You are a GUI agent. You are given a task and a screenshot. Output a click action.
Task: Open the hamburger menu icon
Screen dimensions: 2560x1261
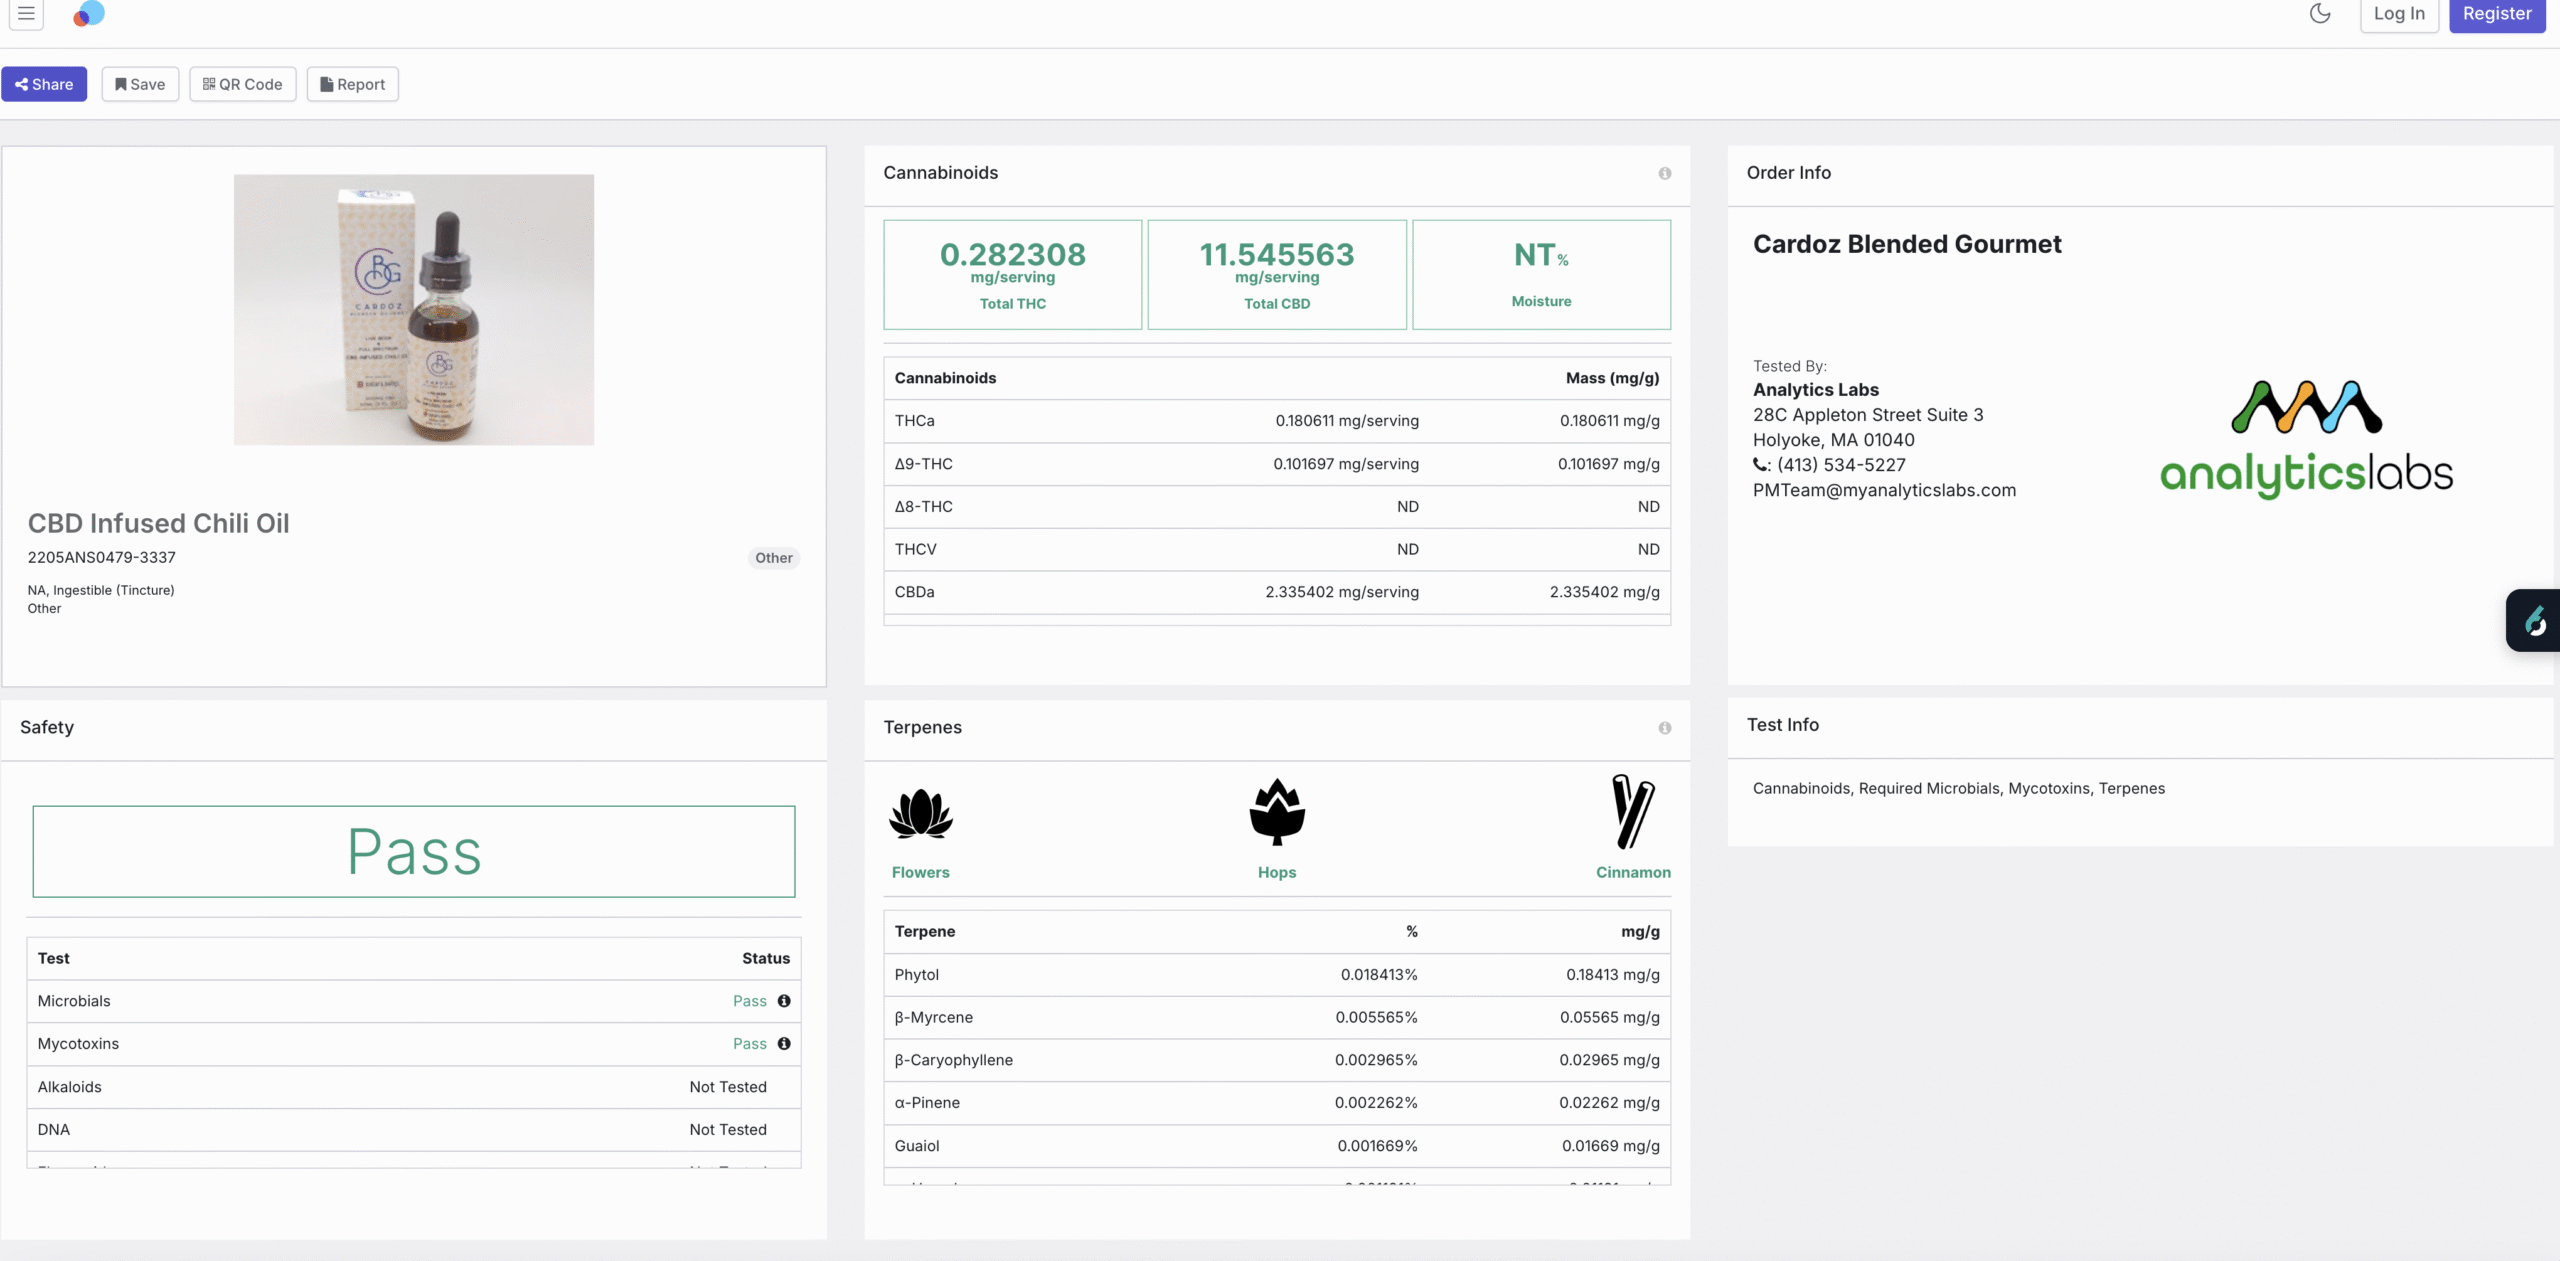pyautogui.click(x=26, y=13)
